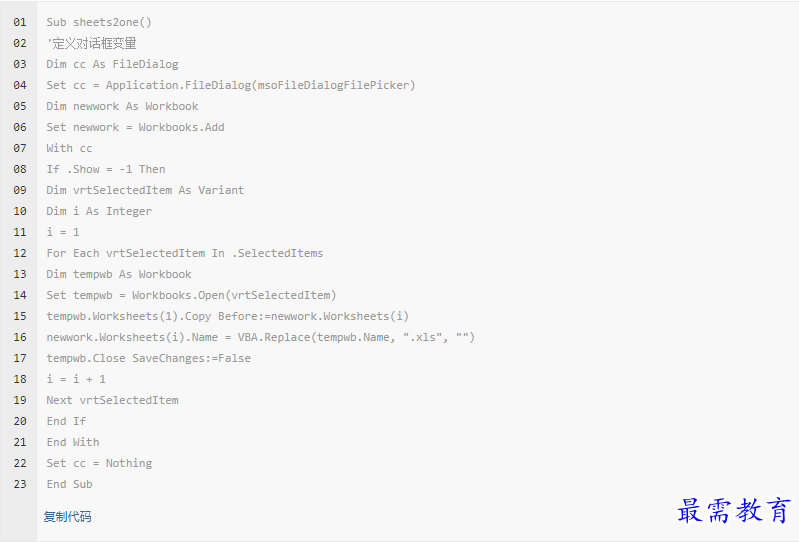The height and width of the screenshot is (542, 799).
Task: Click the For Each vrtSelectedItem line
Action: click(x=184, y=253)
